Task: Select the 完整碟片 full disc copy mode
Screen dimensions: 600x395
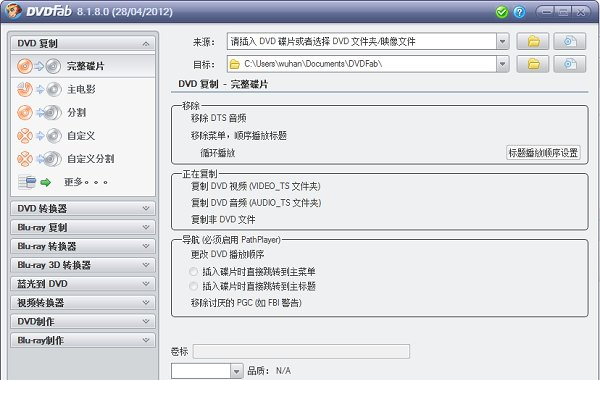Action: tap(83, 66)
